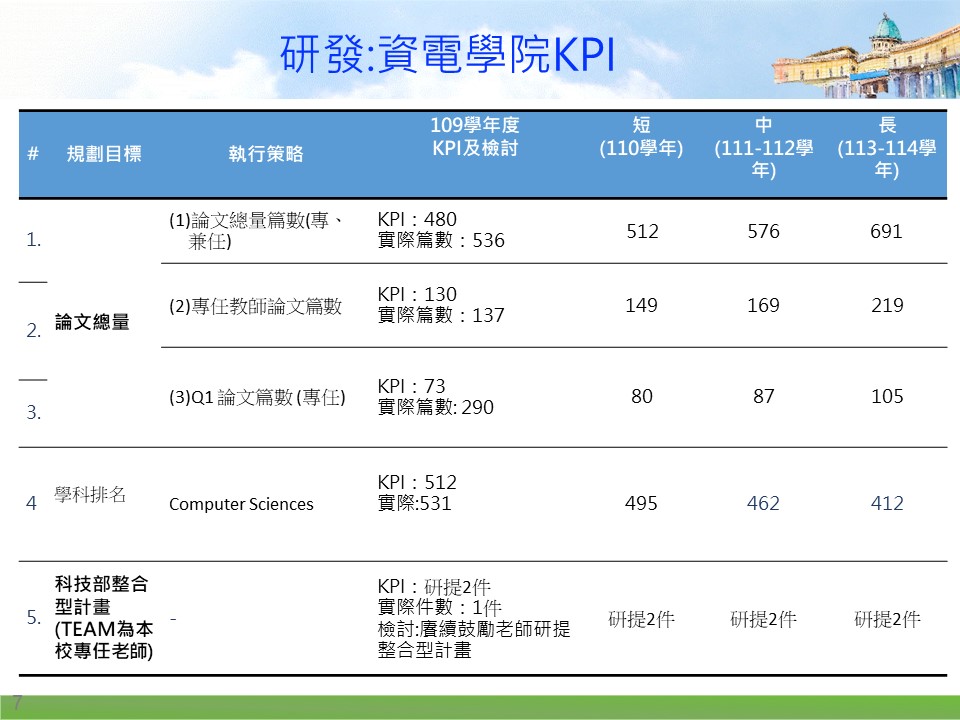The width and height of the screenshot is (960, 720).
Task: Click the value 105
Action: [887, 396]
